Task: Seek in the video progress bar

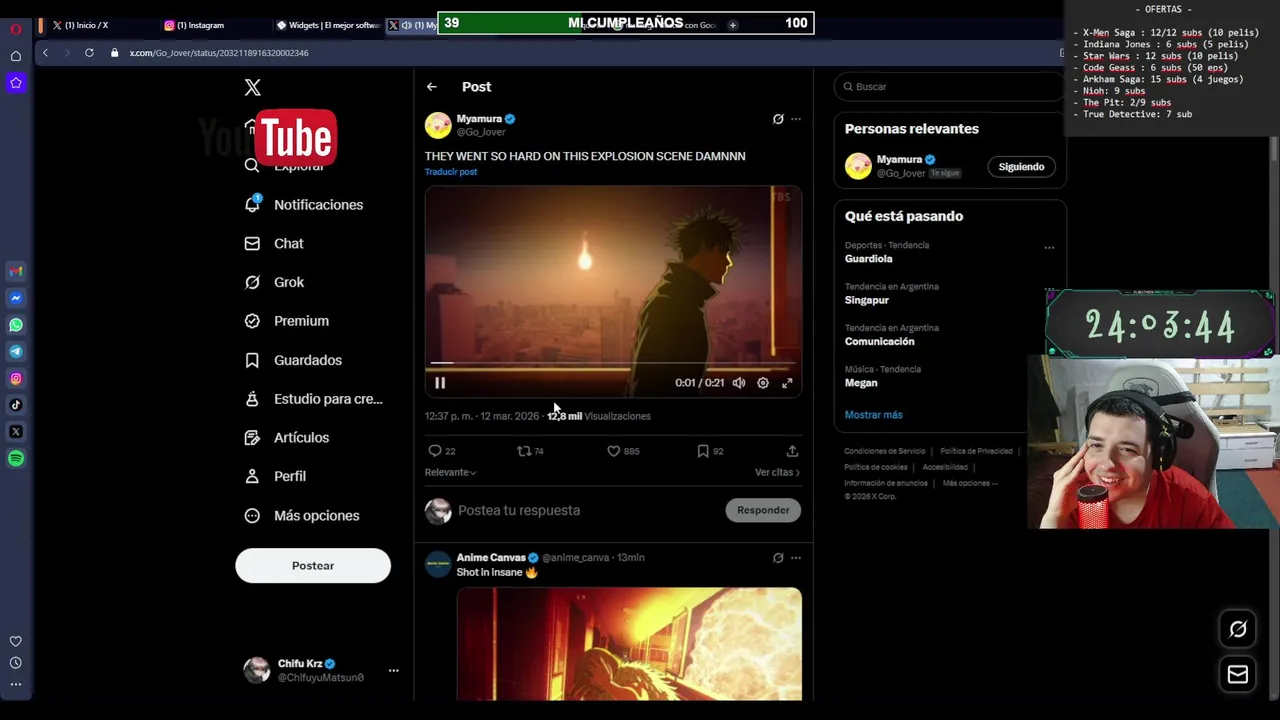Action: (613, 364)
